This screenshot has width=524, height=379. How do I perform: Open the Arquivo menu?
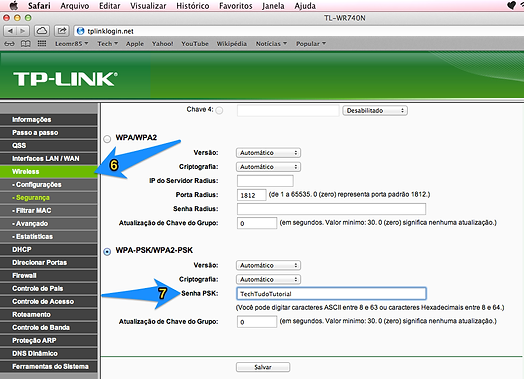[75, 6]
